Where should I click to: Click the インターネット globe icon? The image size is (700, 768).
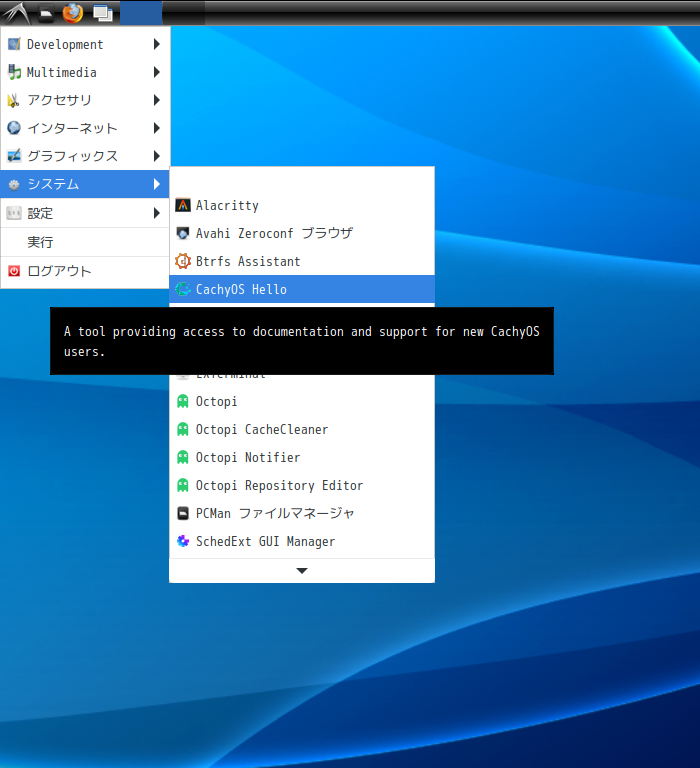tap(14, 128)
